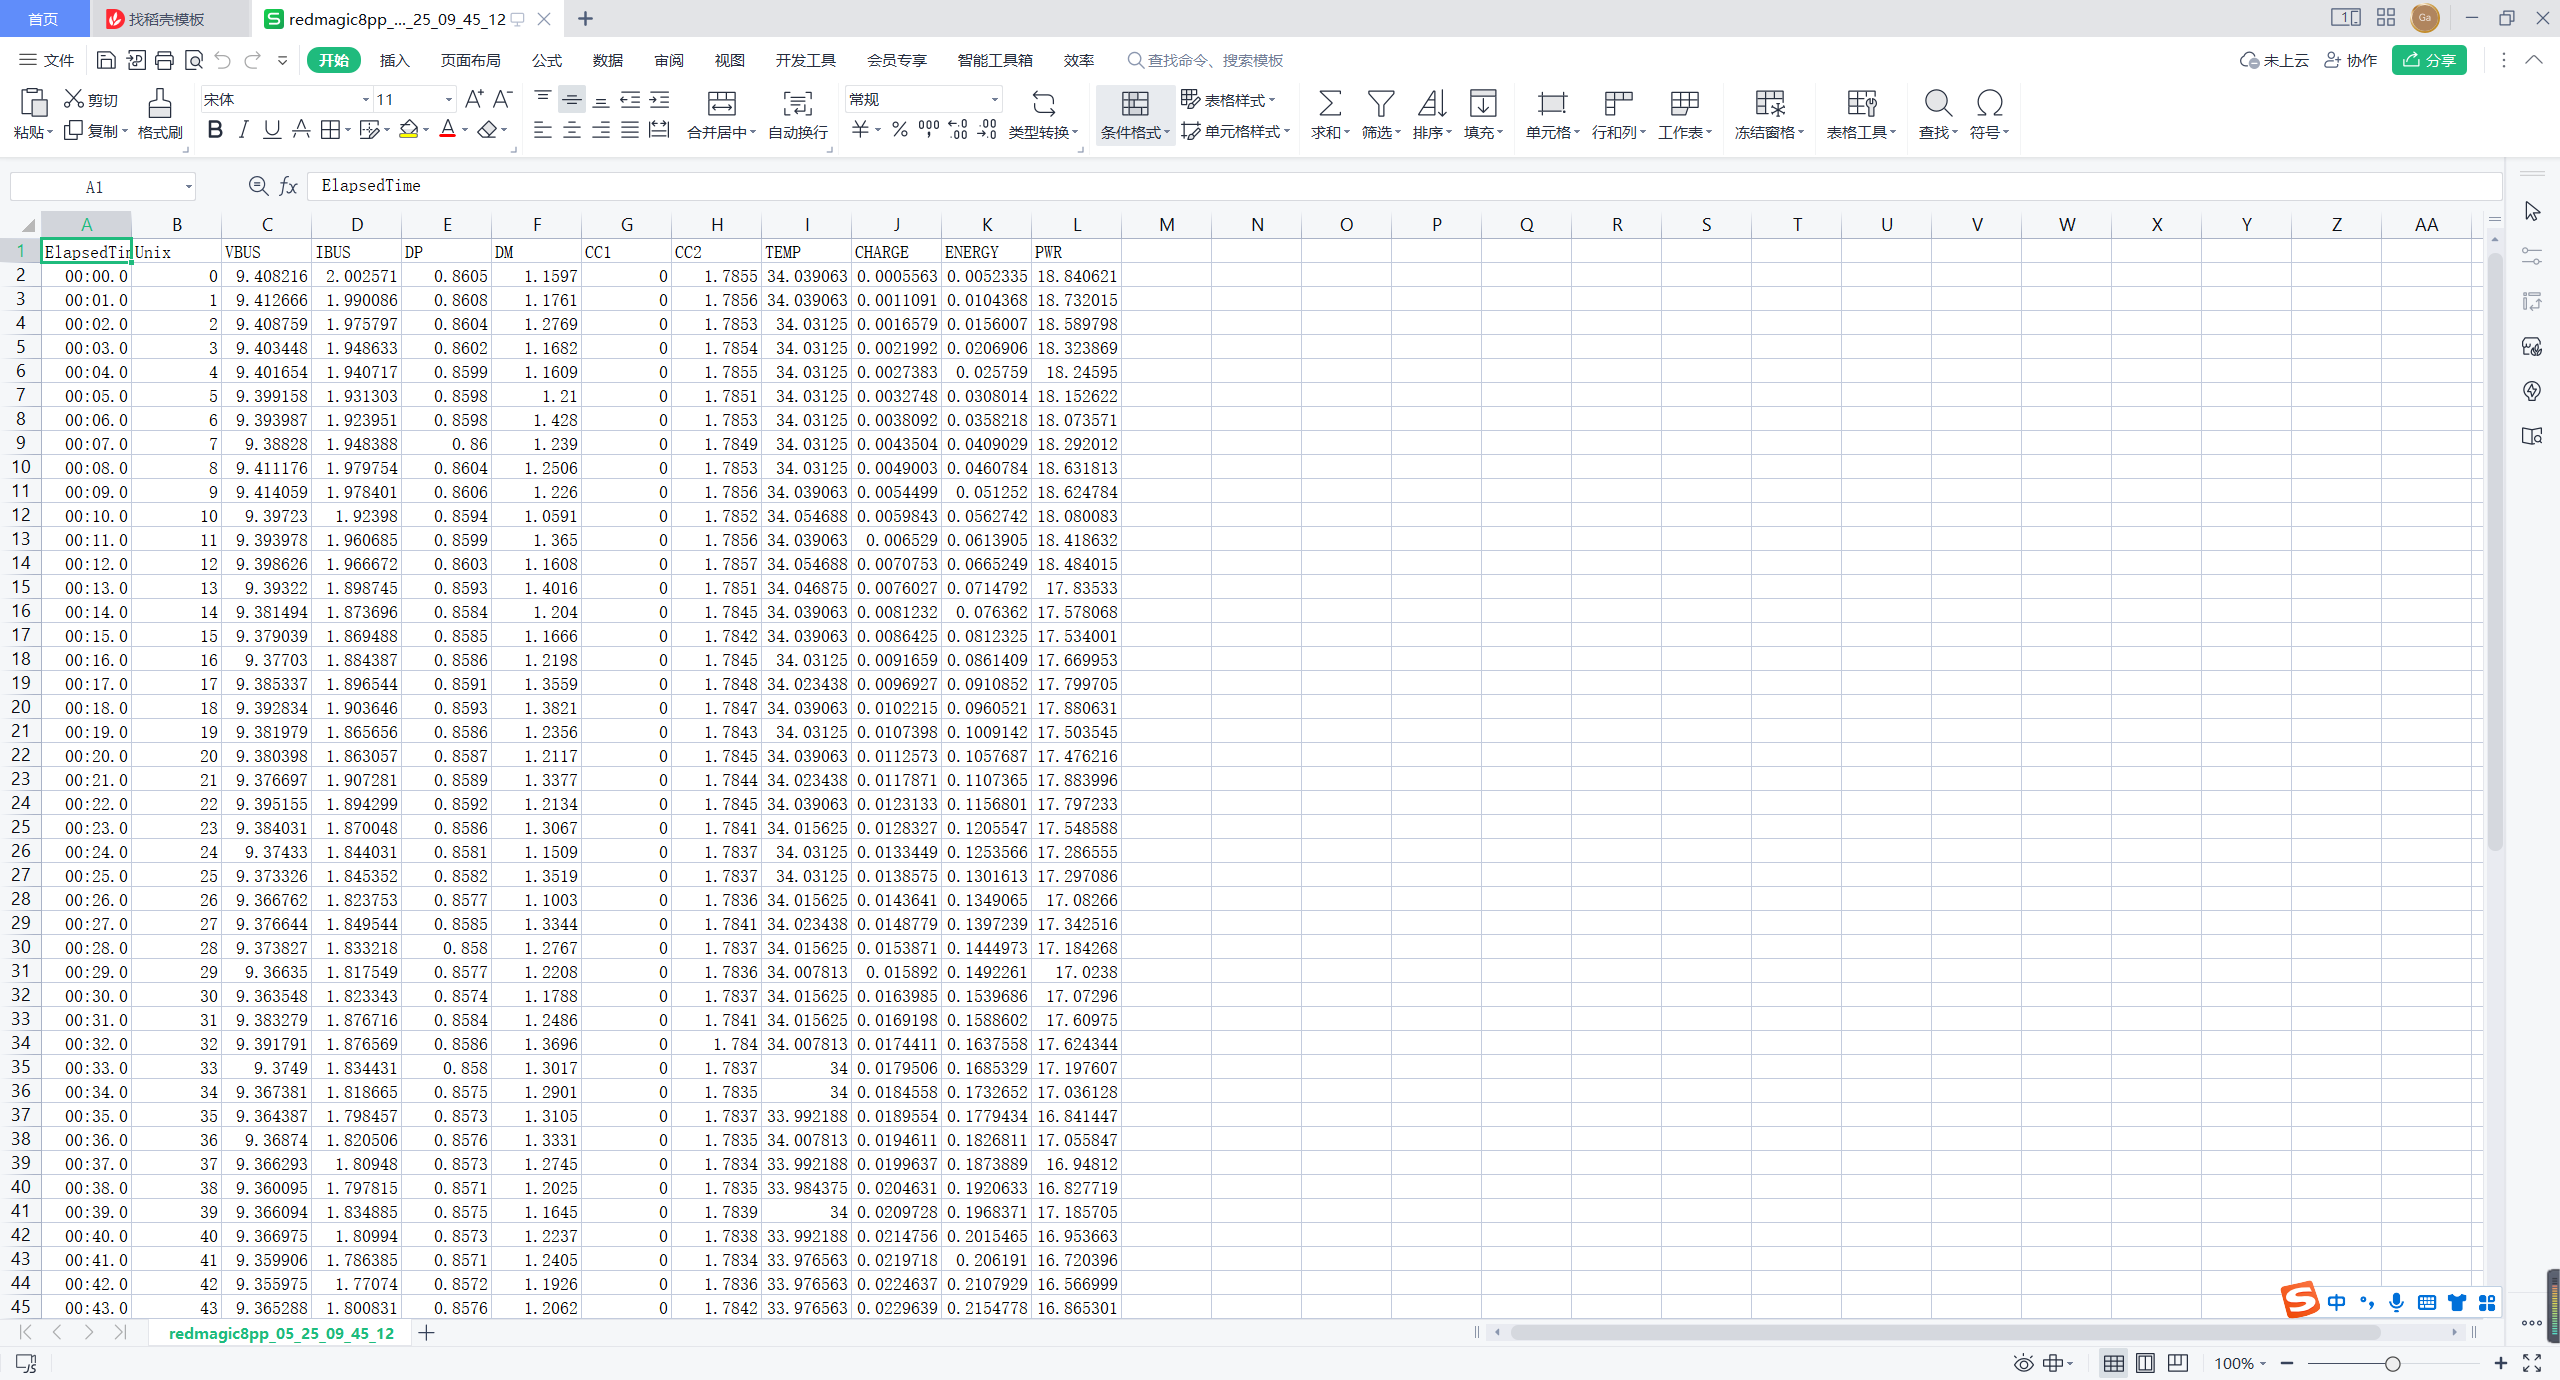This screenshot has height=1380, width=2560.
Task: Open the AutoSum tool
Action: 1329,104
